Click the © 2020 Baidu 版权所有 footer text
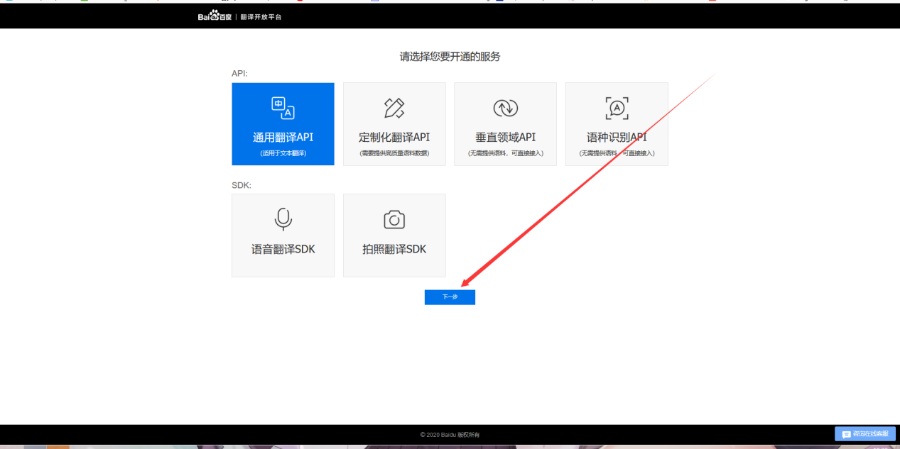Viewport: 900px width, 449px height. click(x=450, y=435)
